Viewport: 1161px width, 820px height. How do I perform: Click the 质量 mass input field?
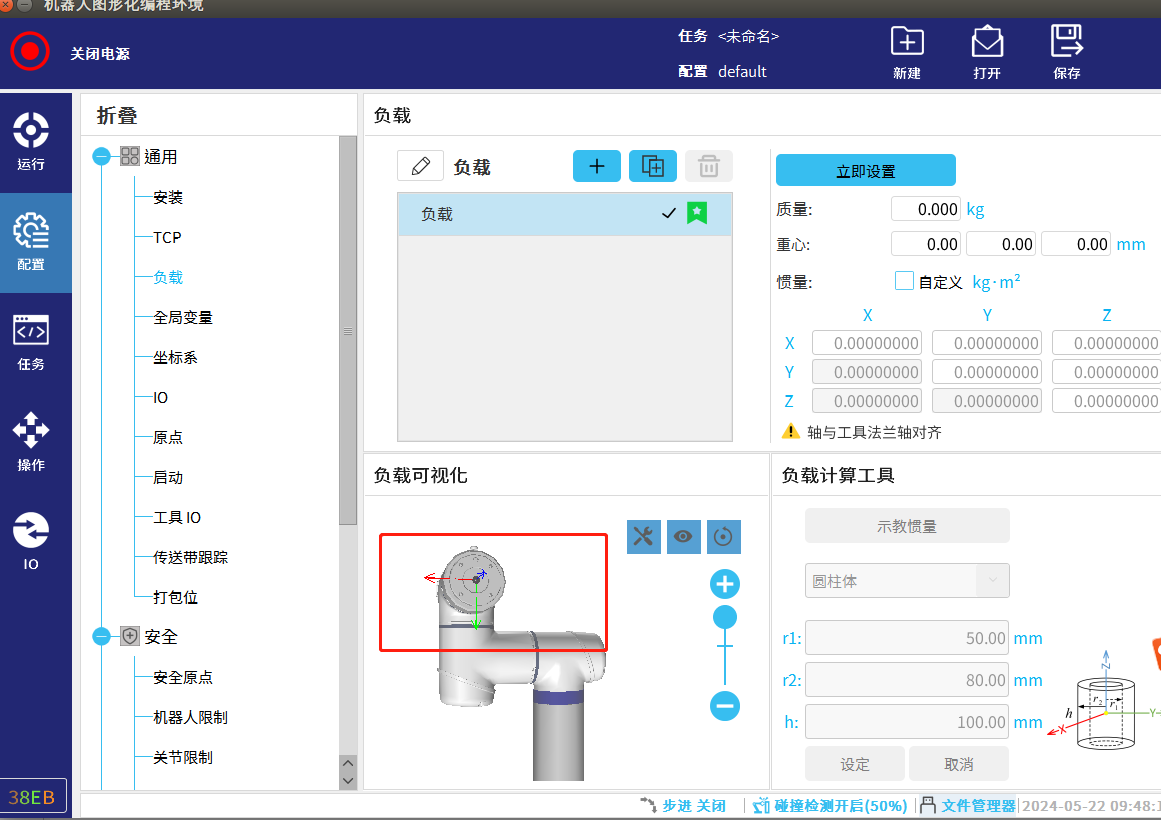926,209
